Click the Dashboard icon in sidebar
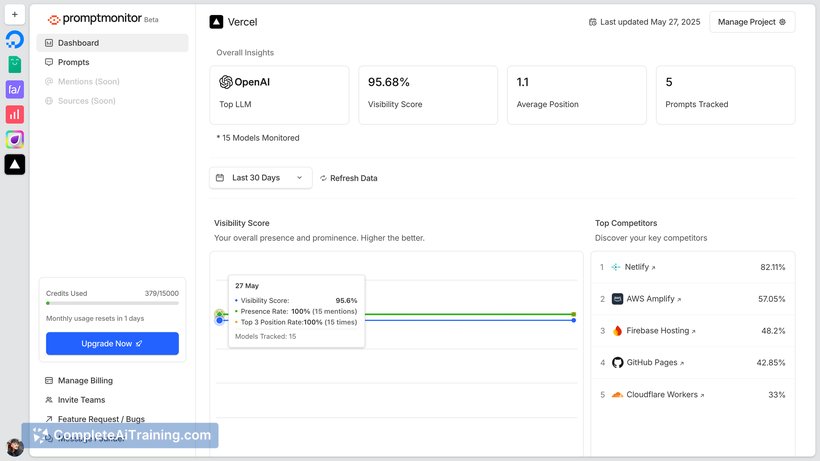The height and width of the screenshot is (461, 820). tap(49, 43)
